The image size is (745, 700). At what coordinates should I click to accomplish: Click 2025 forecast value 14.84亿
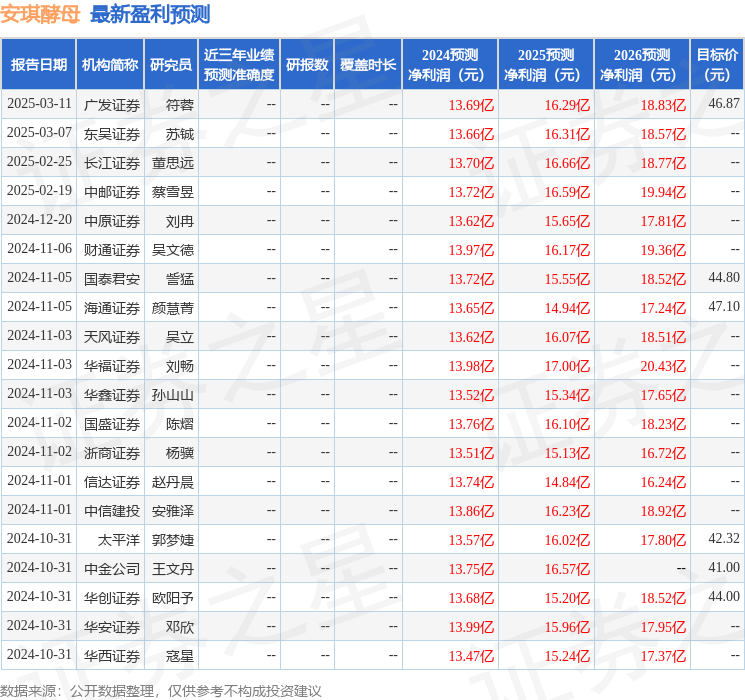(x=567, y=482)
